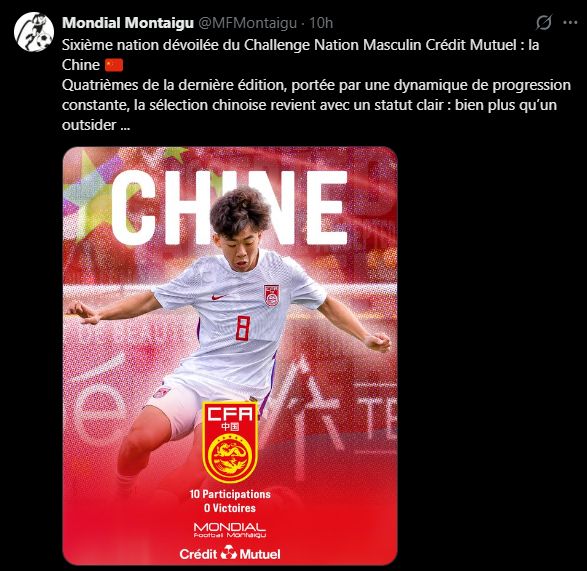Click the tweet text starting Sixième nation
Viewport: 587px width, 571px height.
316,85
